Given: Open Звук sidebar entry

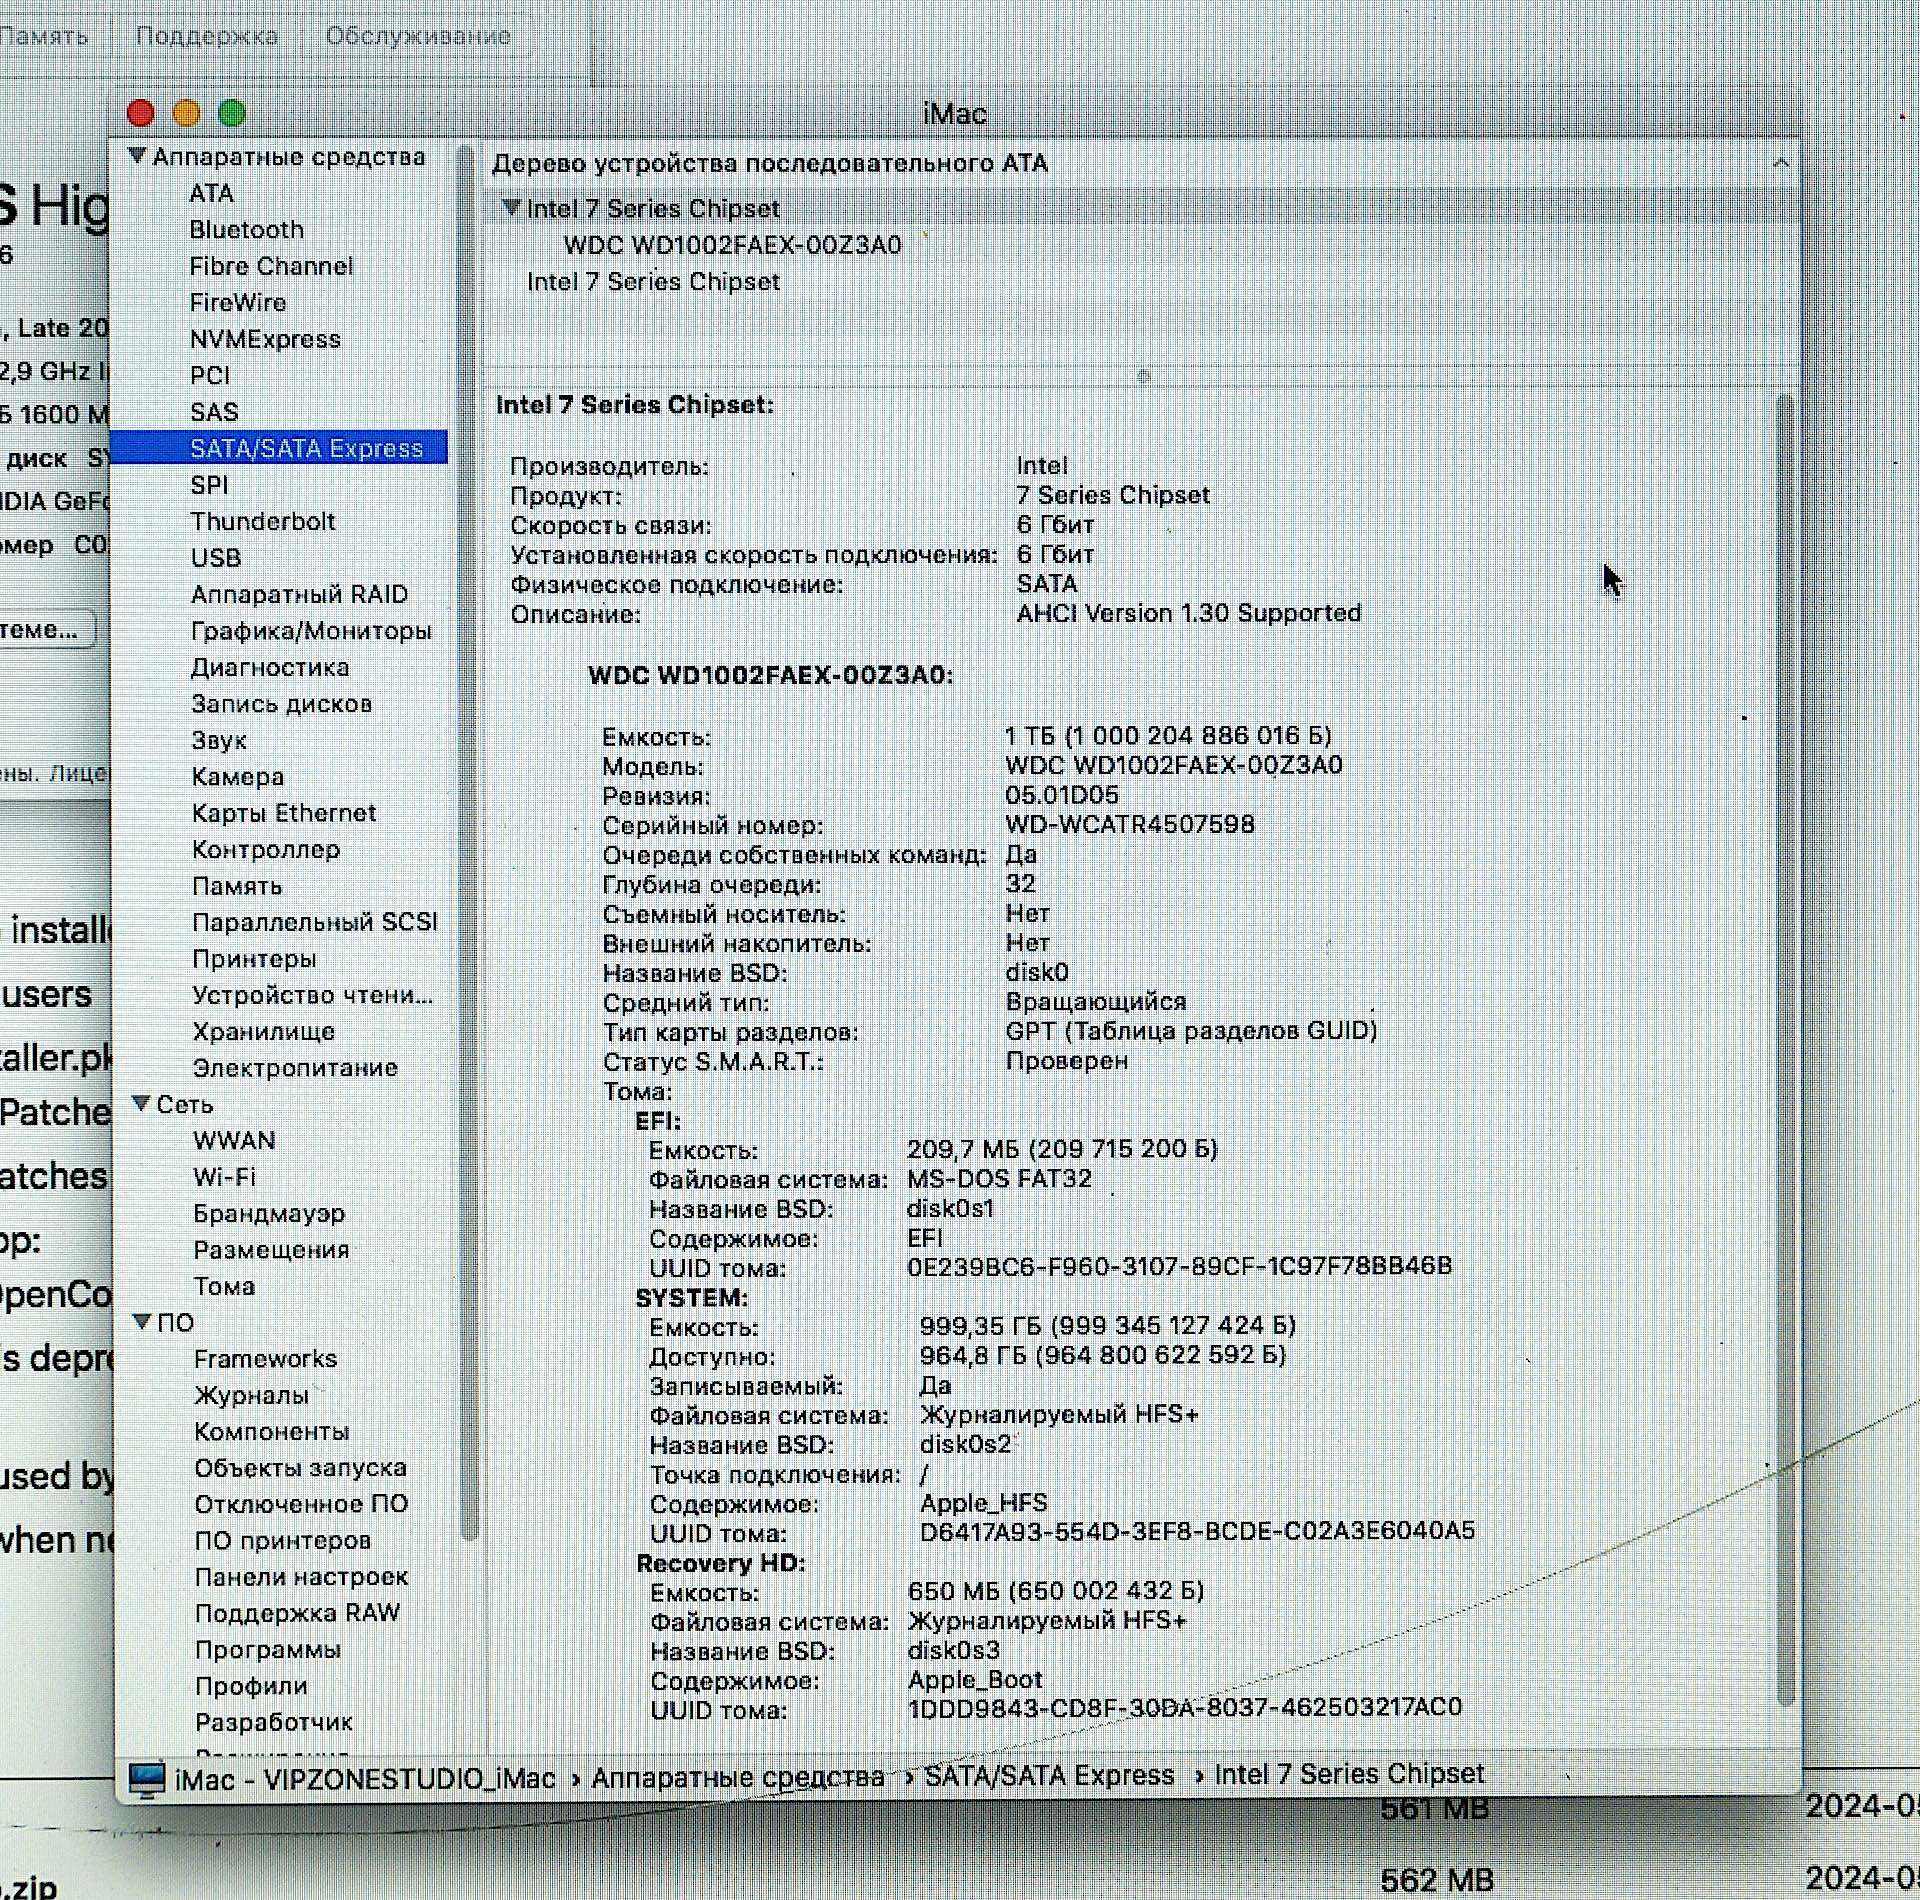Looking at the screenshot, I should pyautogui.click(x=219, y=741).
